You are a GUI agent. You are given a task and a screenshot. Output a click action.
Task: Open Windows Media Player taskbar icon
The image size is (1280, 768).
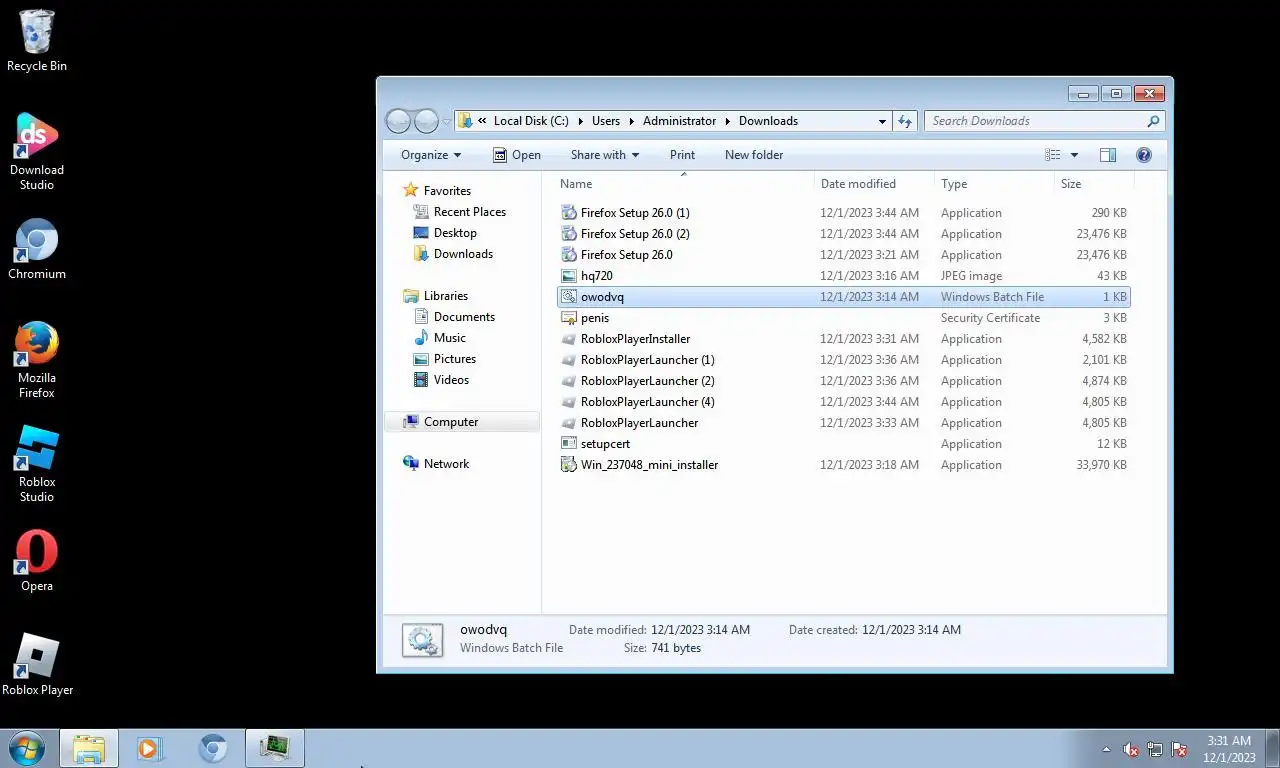[x=150, y=748]
